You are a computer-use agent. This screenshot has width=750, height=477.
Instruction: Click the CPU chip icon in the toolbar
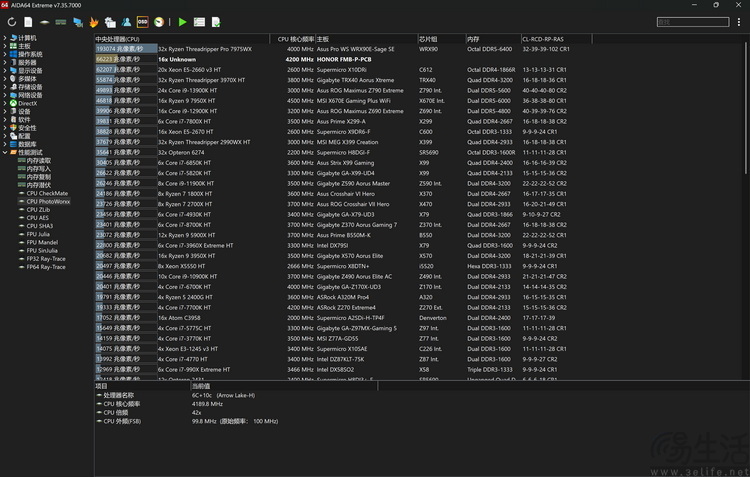[44, 22]
